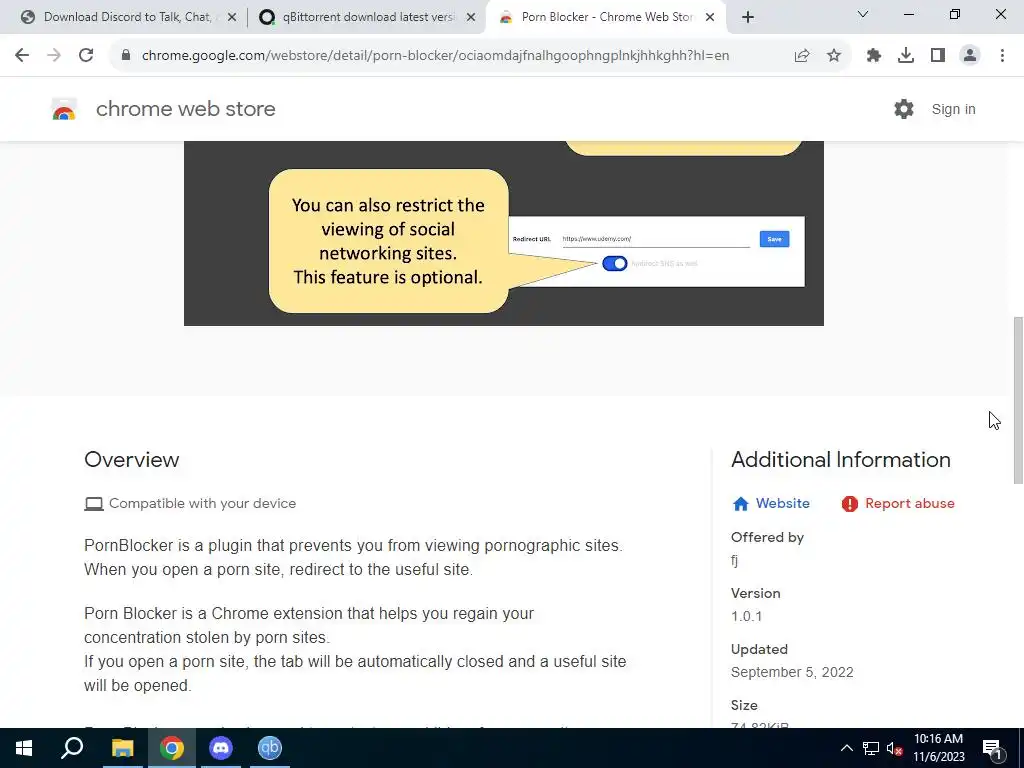Show hidden system tray icons
Viewport: 1024px width, 768px height.
pyautogui.click(x=846, y=748)
